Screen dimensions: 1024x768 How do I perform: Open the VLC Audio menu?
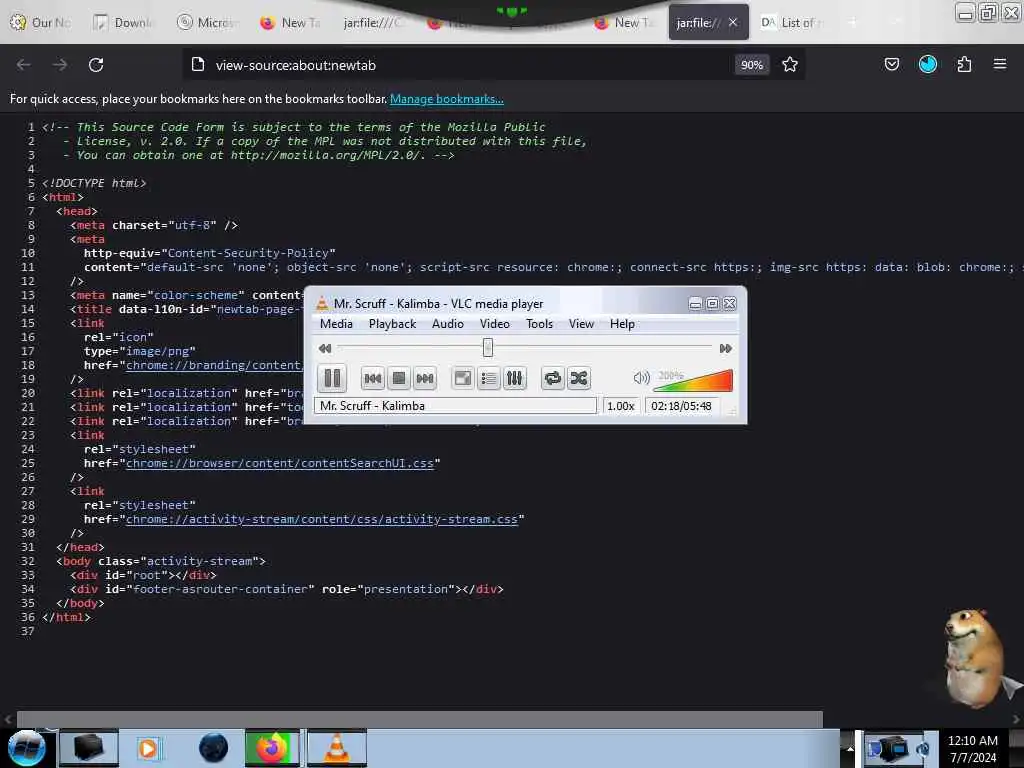(x=448, y=324)
